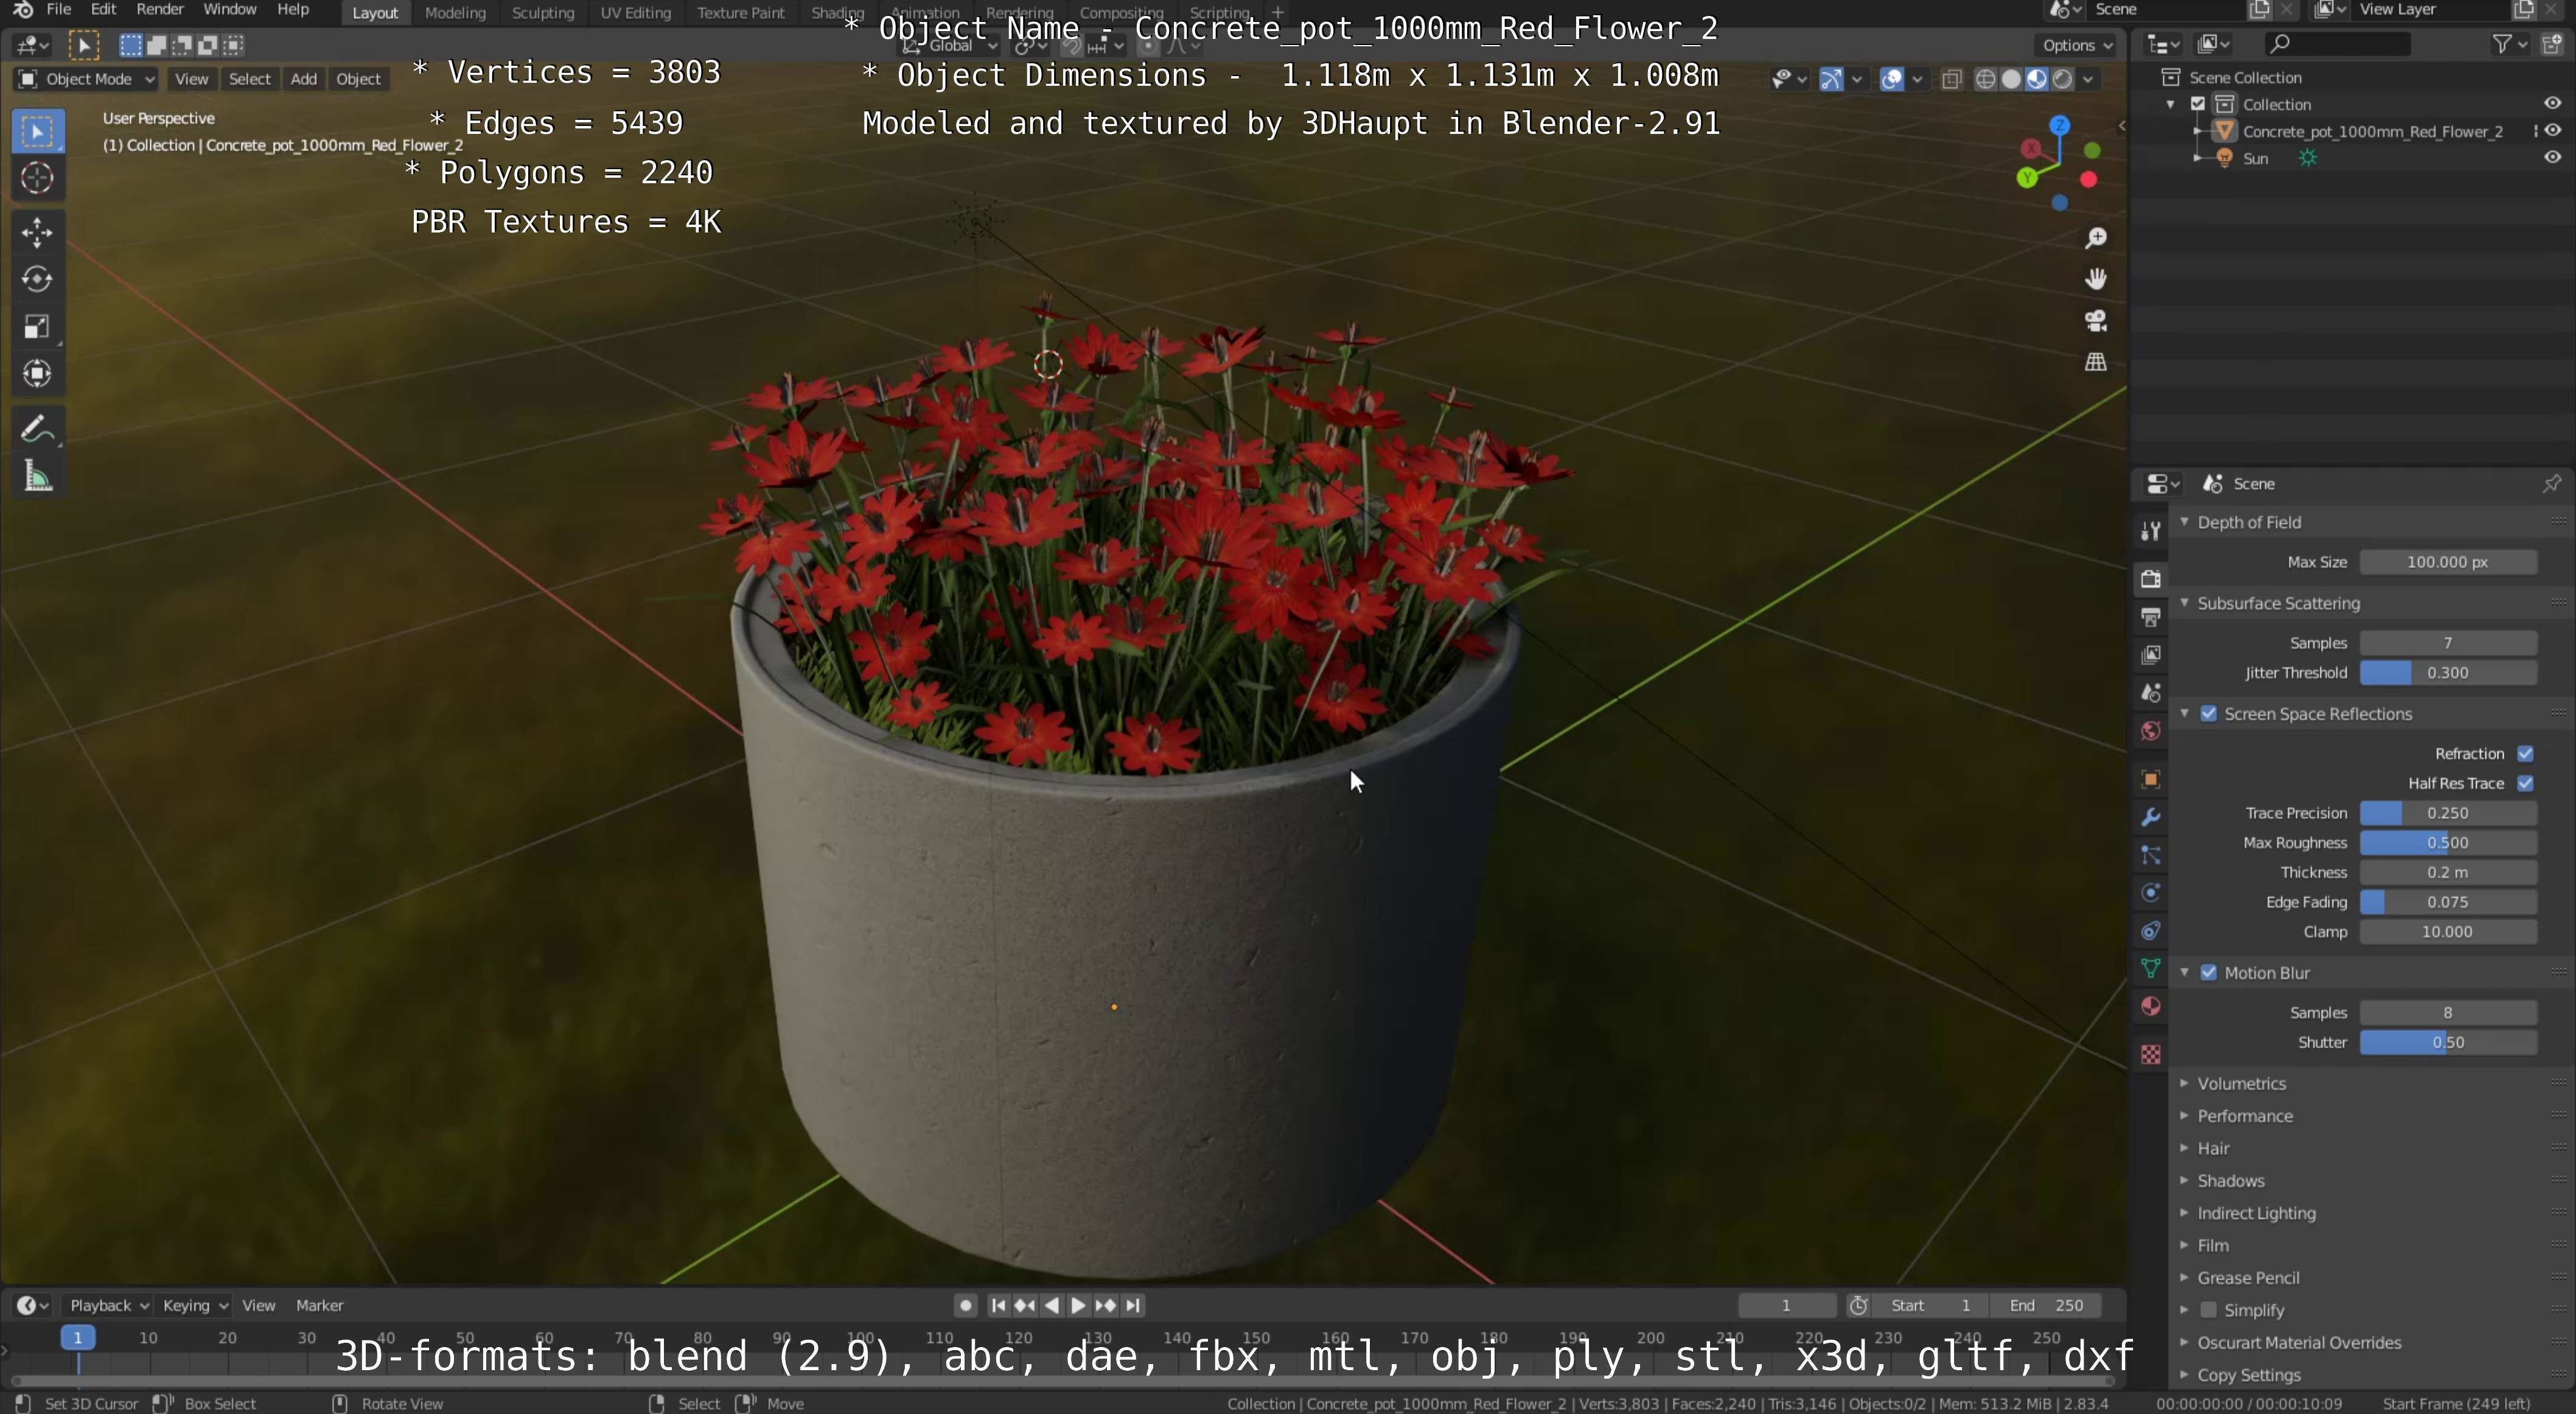This screenshot has width=2576, height=1414.
Task: Activate the 3D Cursor tool
Action: point(37,179)
